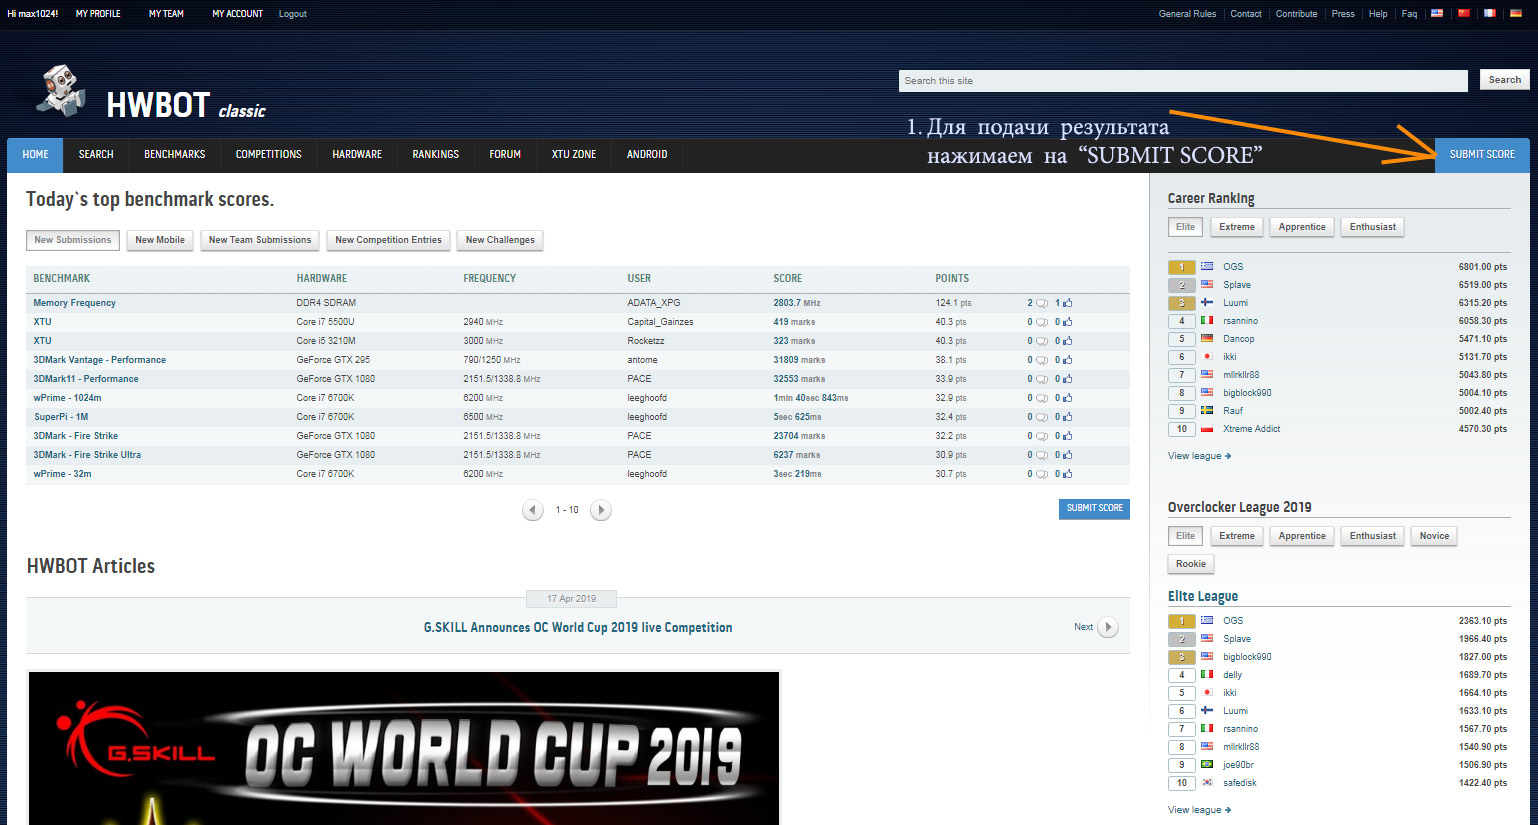Select the Elite tab in Overclocker League 2019

click(1185, 536)
